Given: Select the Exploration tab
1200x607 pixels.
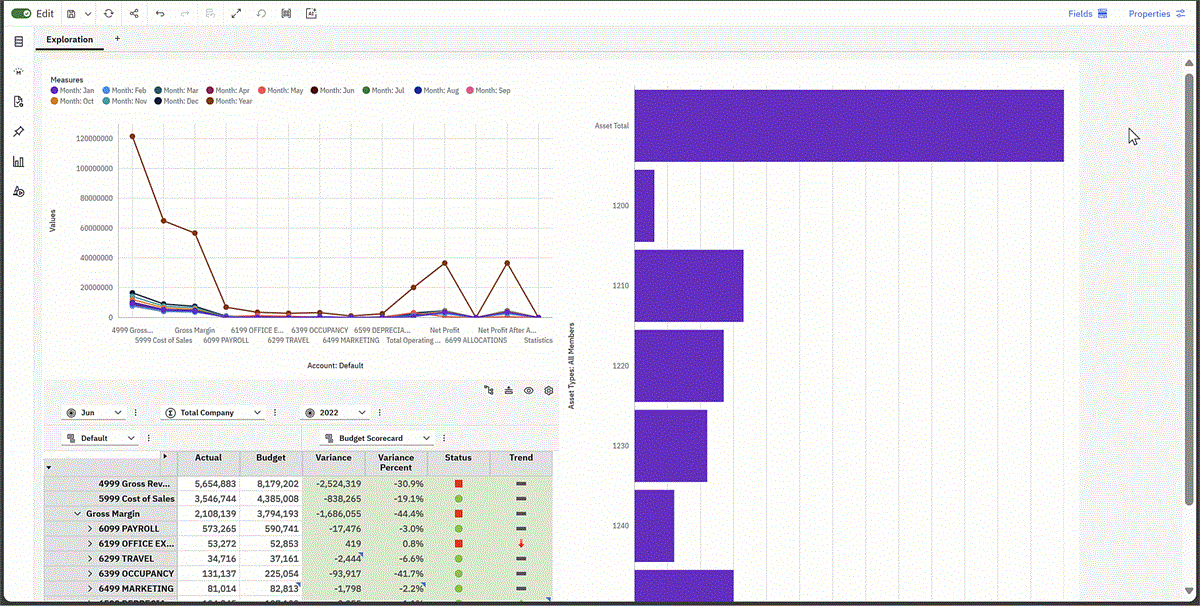Looking at the screenshot, I should coord(68,40).
